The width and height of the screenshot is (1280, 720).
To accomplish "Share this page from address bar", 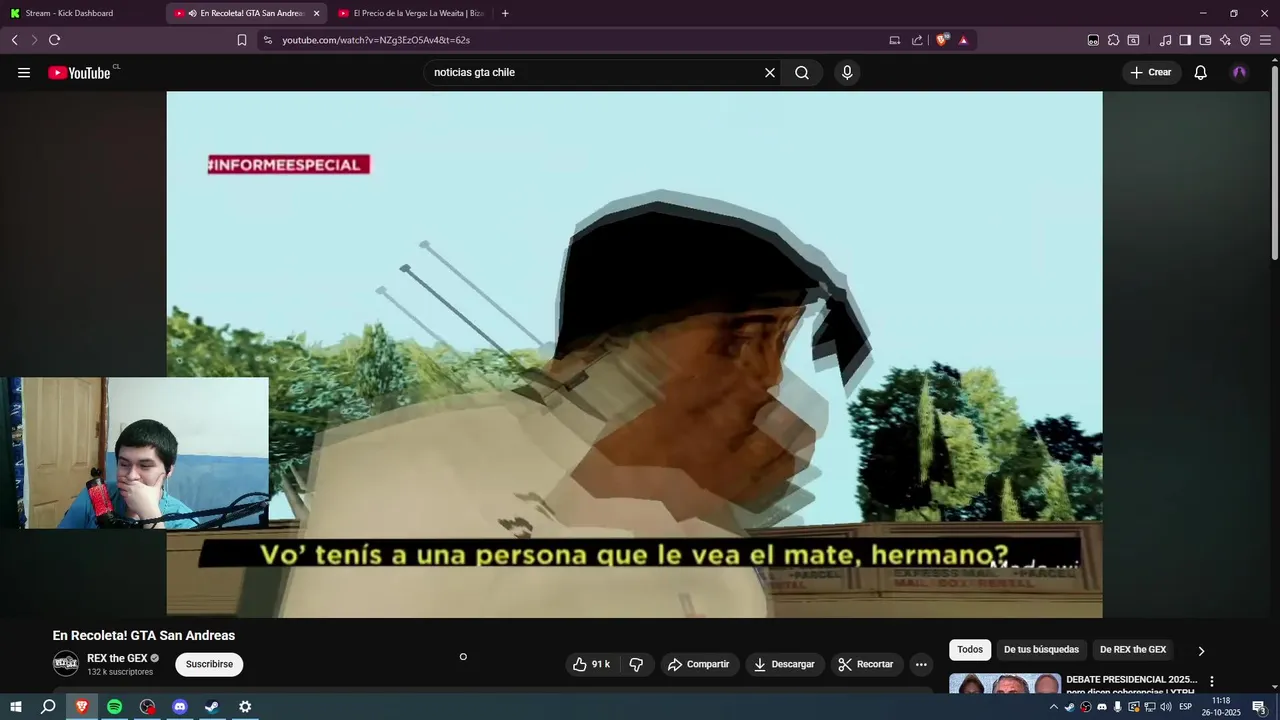I will [917, 40].
